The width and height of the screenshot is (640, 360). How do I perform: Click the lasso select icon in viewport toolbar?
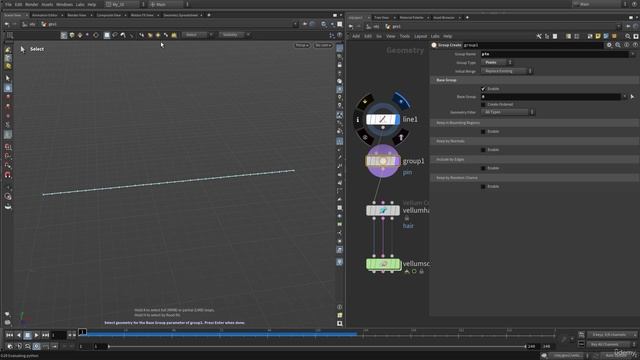115,36
